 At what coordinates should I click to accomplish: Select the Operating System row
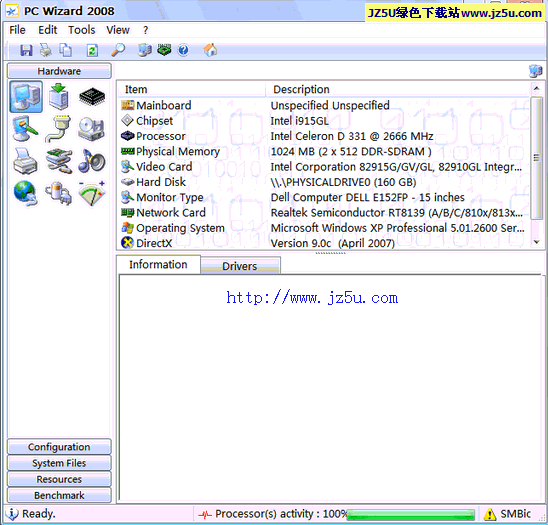tap(324, 228)
